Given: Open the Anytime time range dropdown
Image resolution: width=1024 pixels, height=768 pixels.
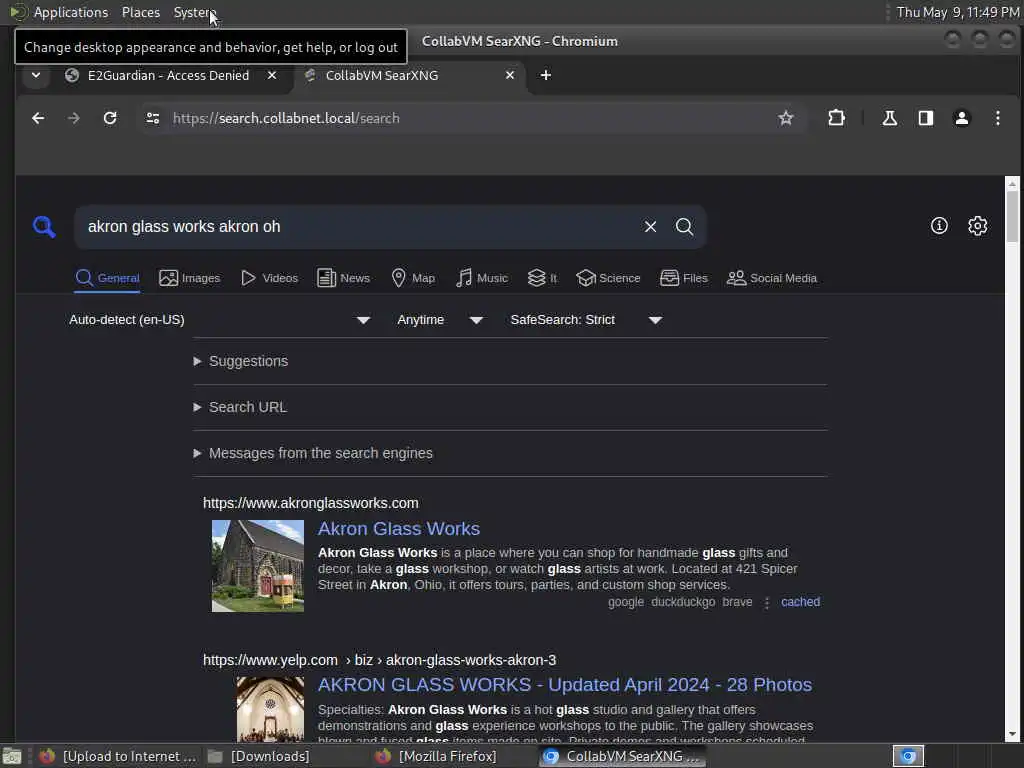Looking at the screenshot, I should point(440,320).
